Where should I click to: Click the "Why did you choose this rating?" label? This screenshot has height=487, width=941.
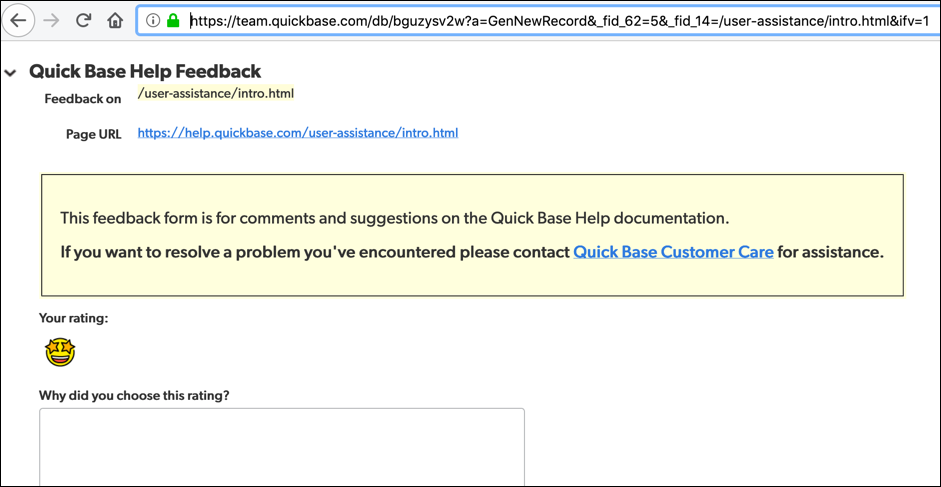coord(134,395)
